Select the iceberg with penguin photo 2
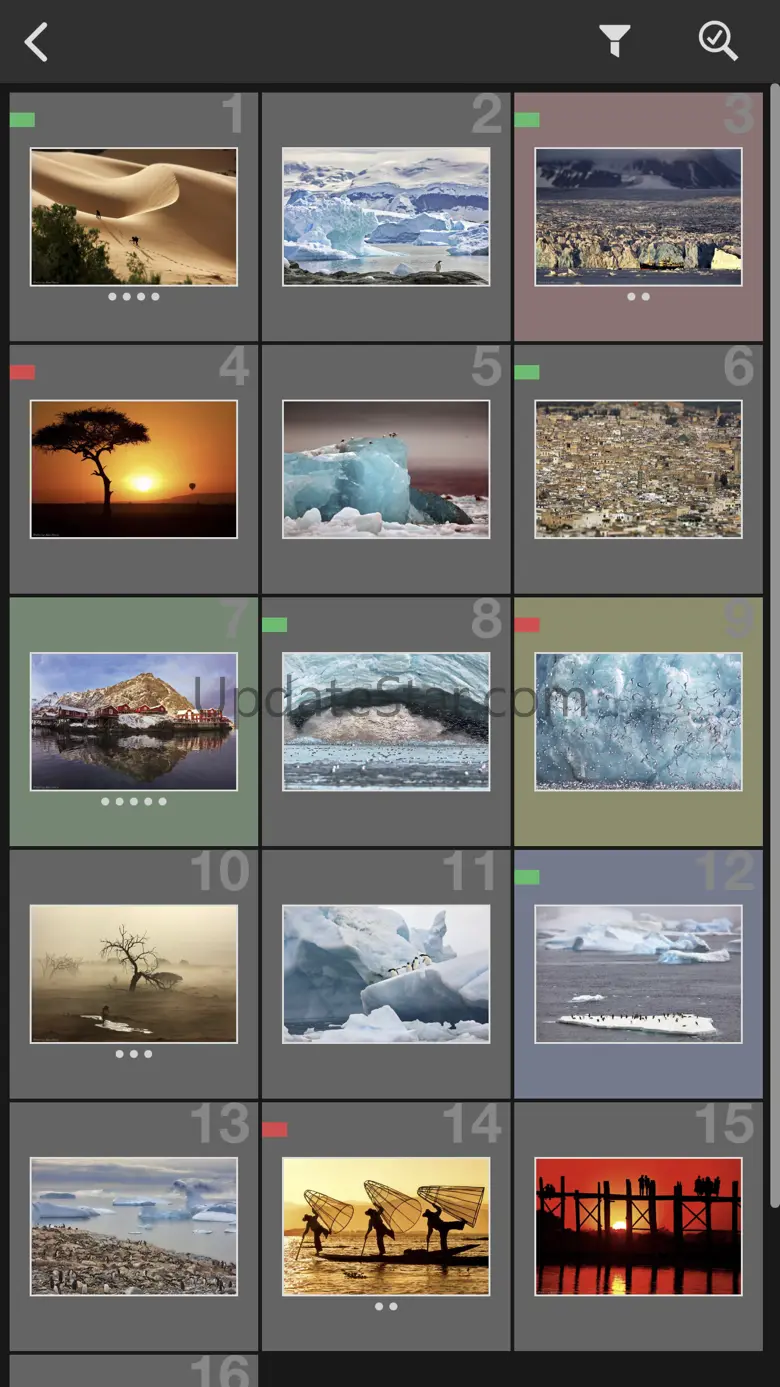Screen dimensions: 780x1387 [386, 217]
